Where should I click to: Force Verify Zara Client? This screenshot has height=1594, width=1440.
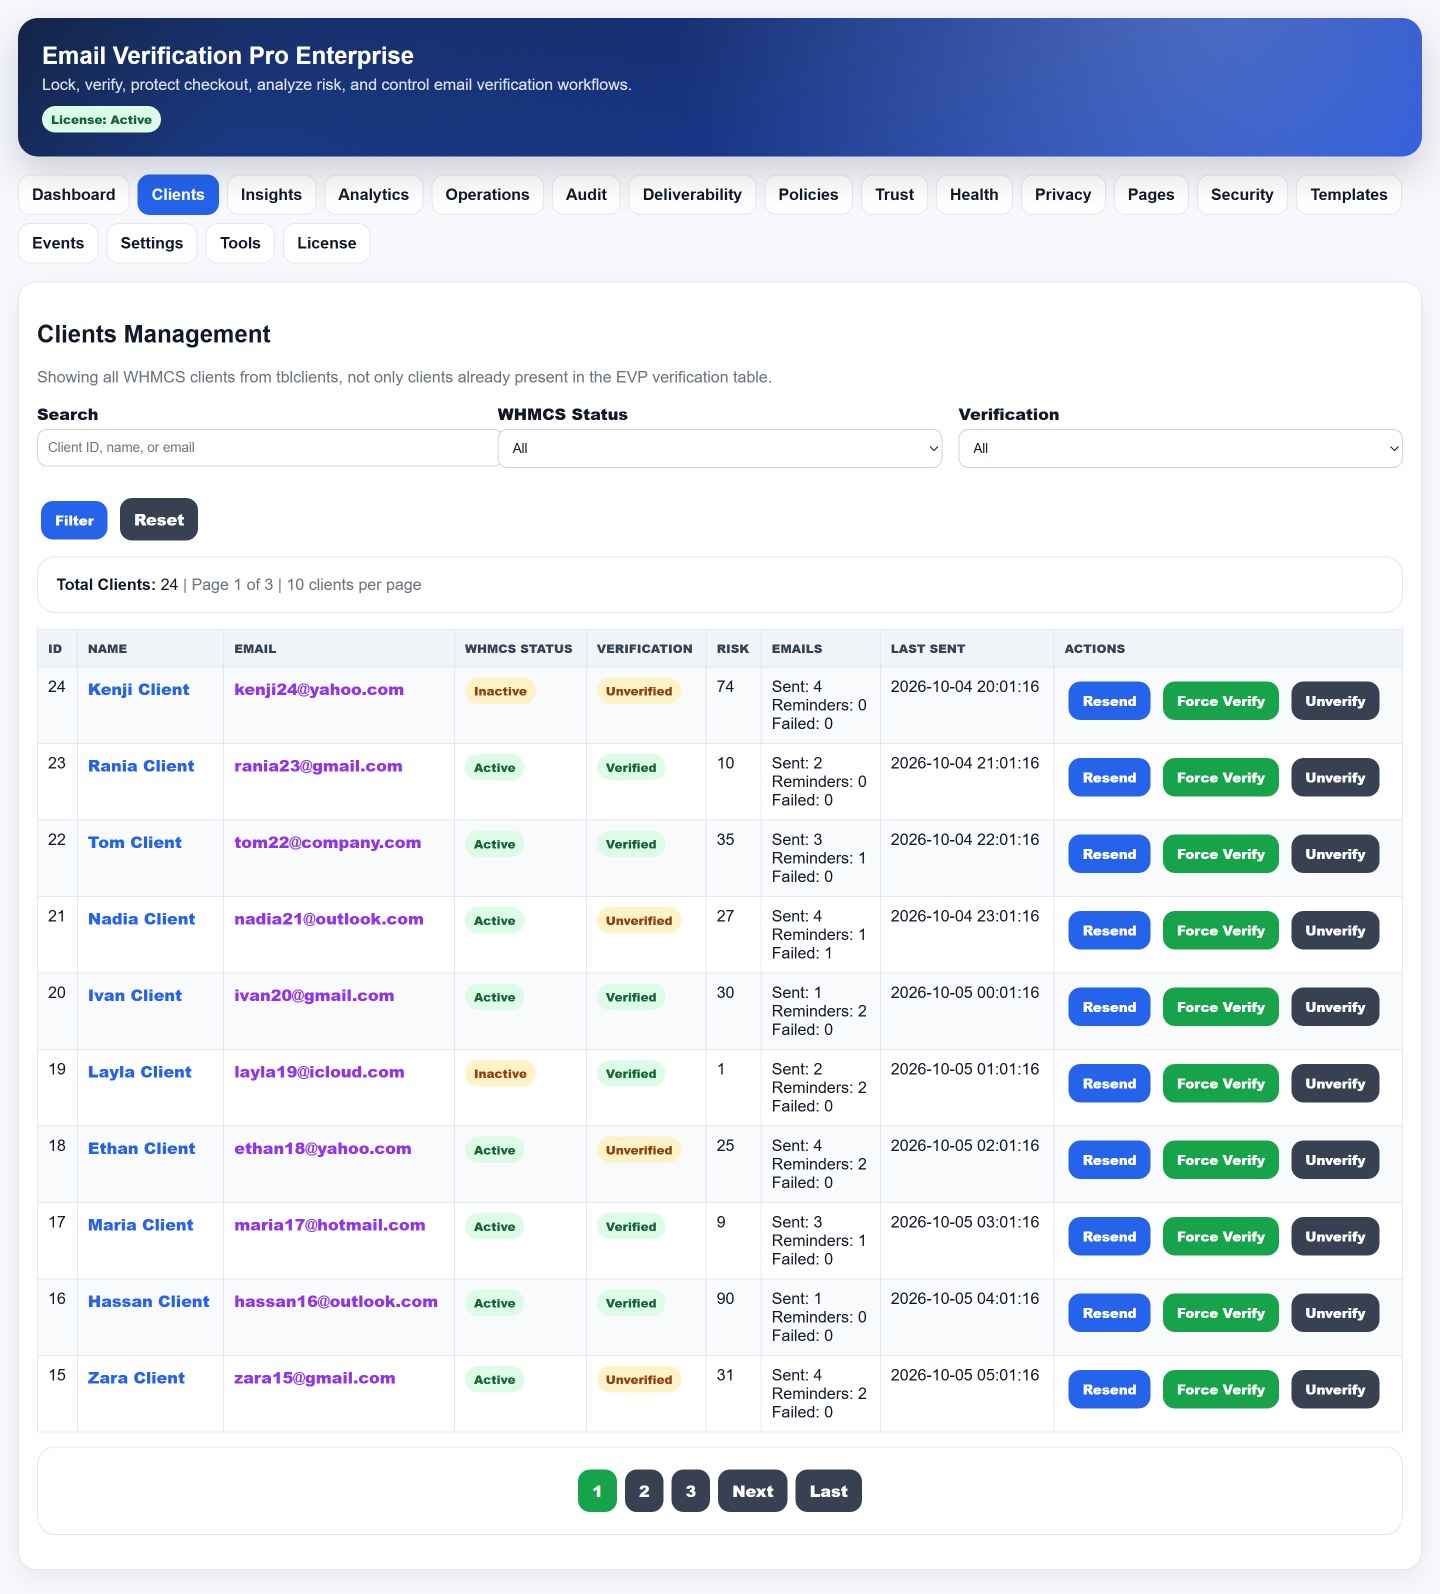coord(1220,1389)
